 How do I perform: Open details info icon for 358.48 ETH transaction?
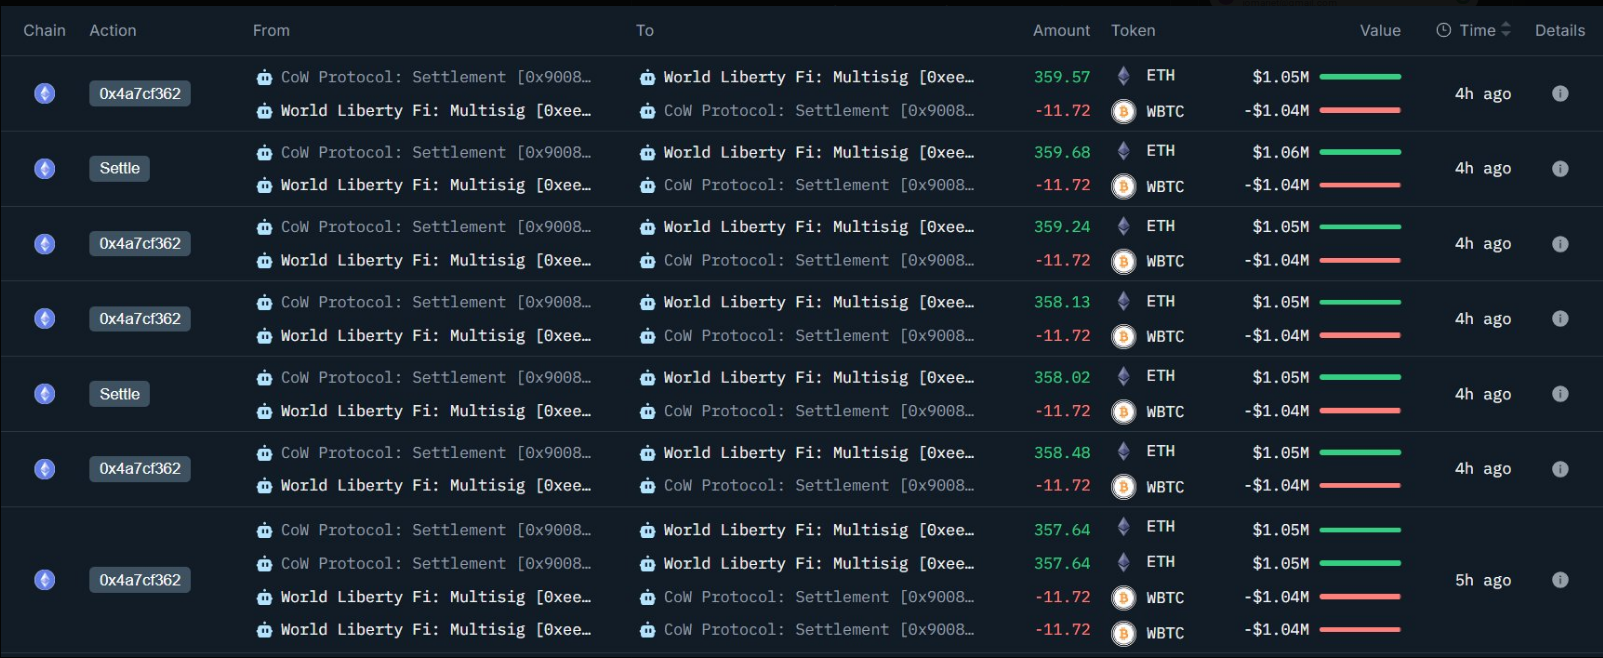pyautogui.click(x=1559, y=469)
